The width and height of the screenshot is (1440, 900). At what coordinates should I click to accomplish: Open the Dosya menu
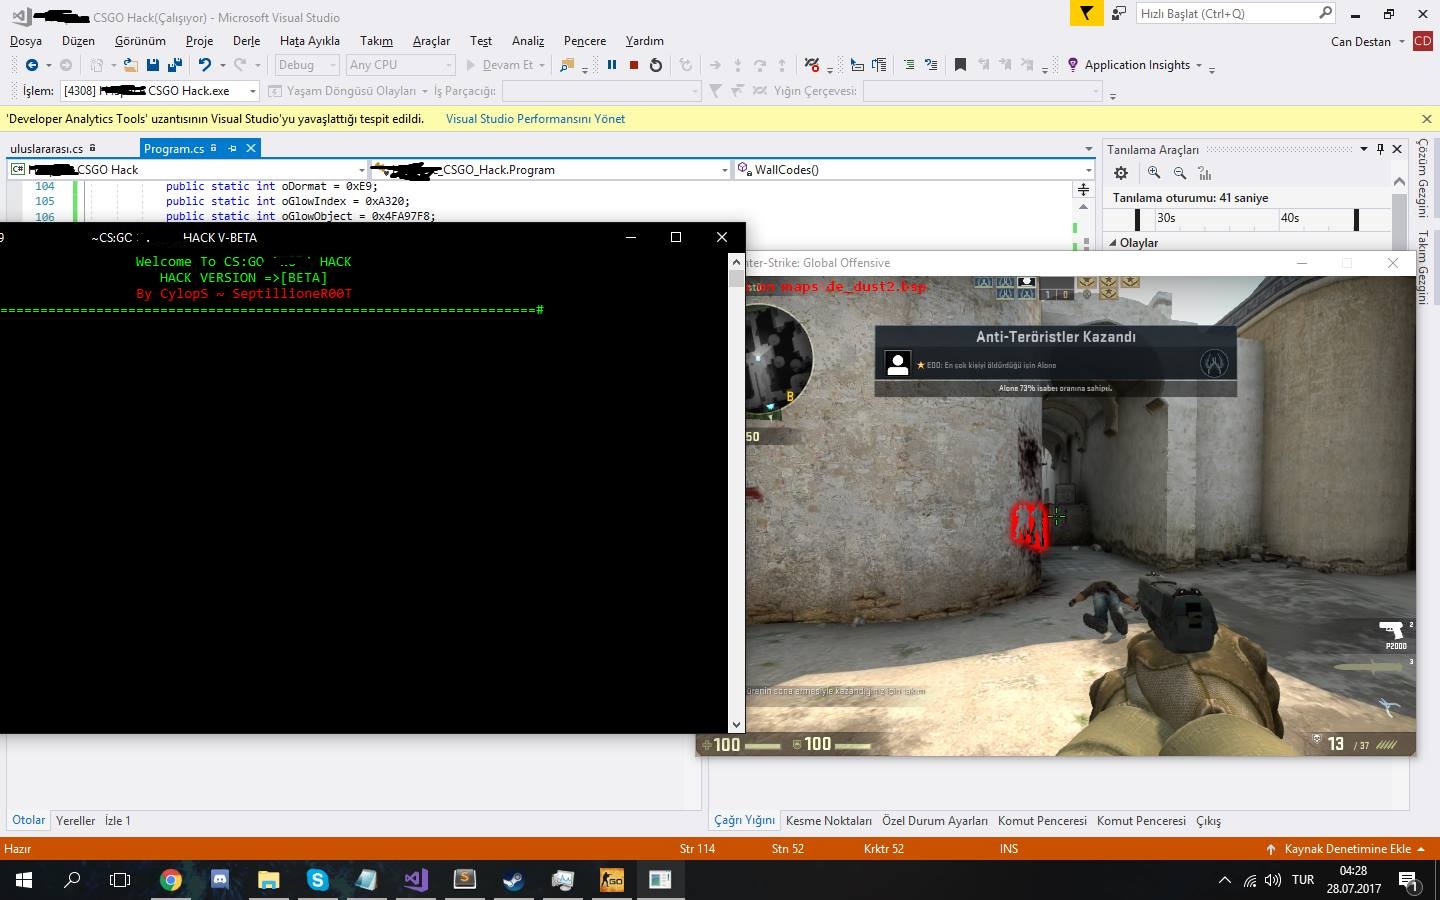tap(26, 41)
